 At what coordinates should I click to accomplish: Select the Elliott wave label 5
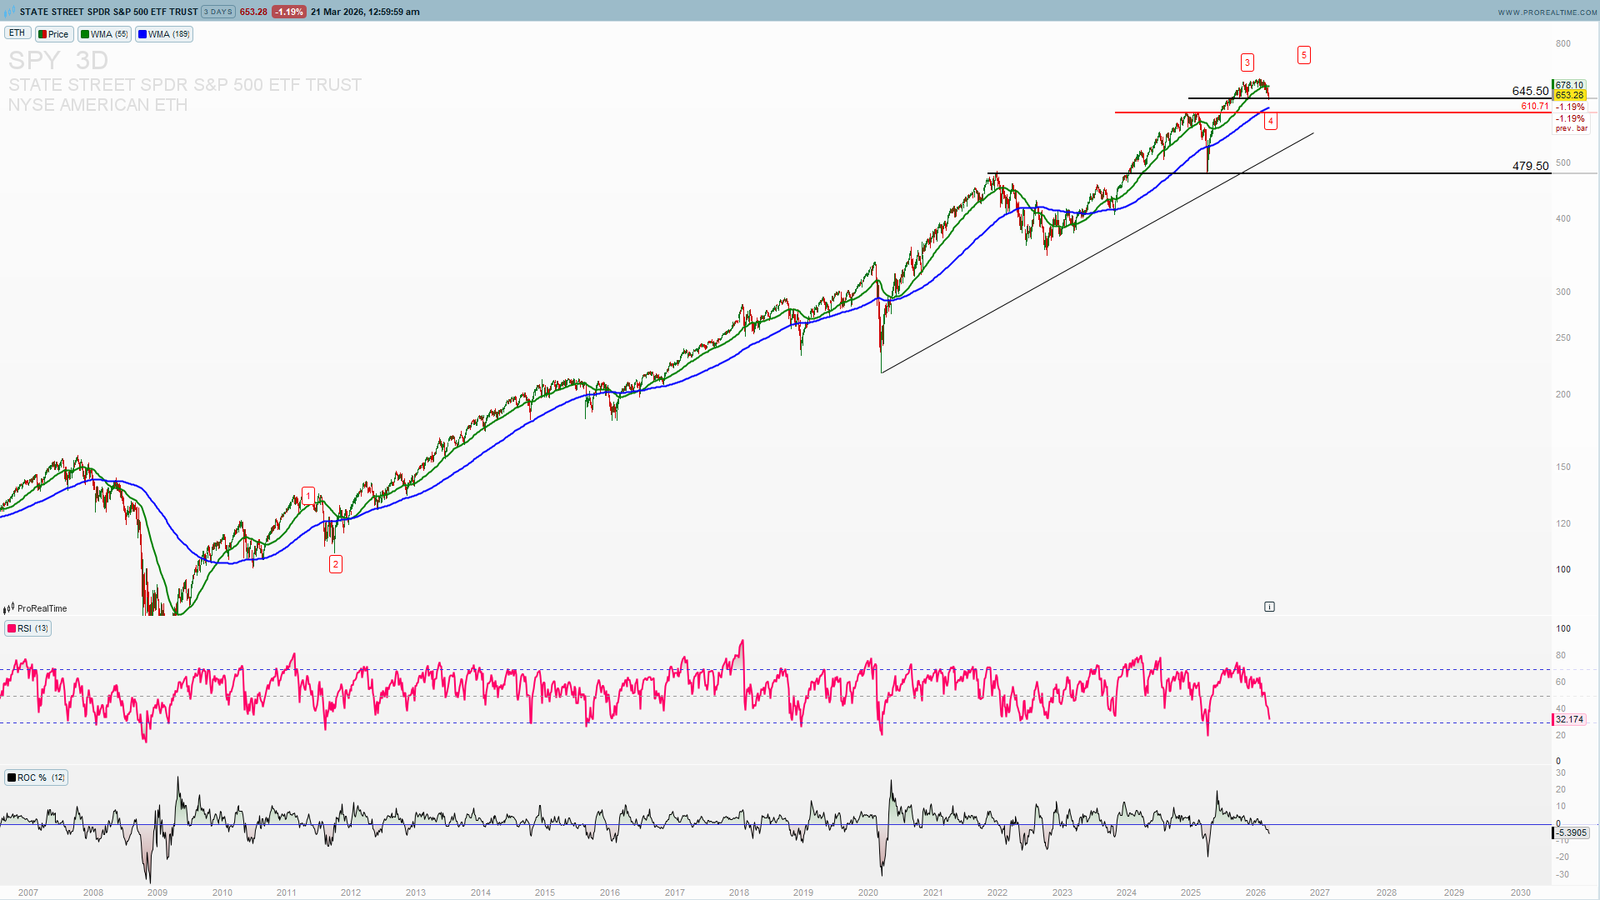[1304, 55]
